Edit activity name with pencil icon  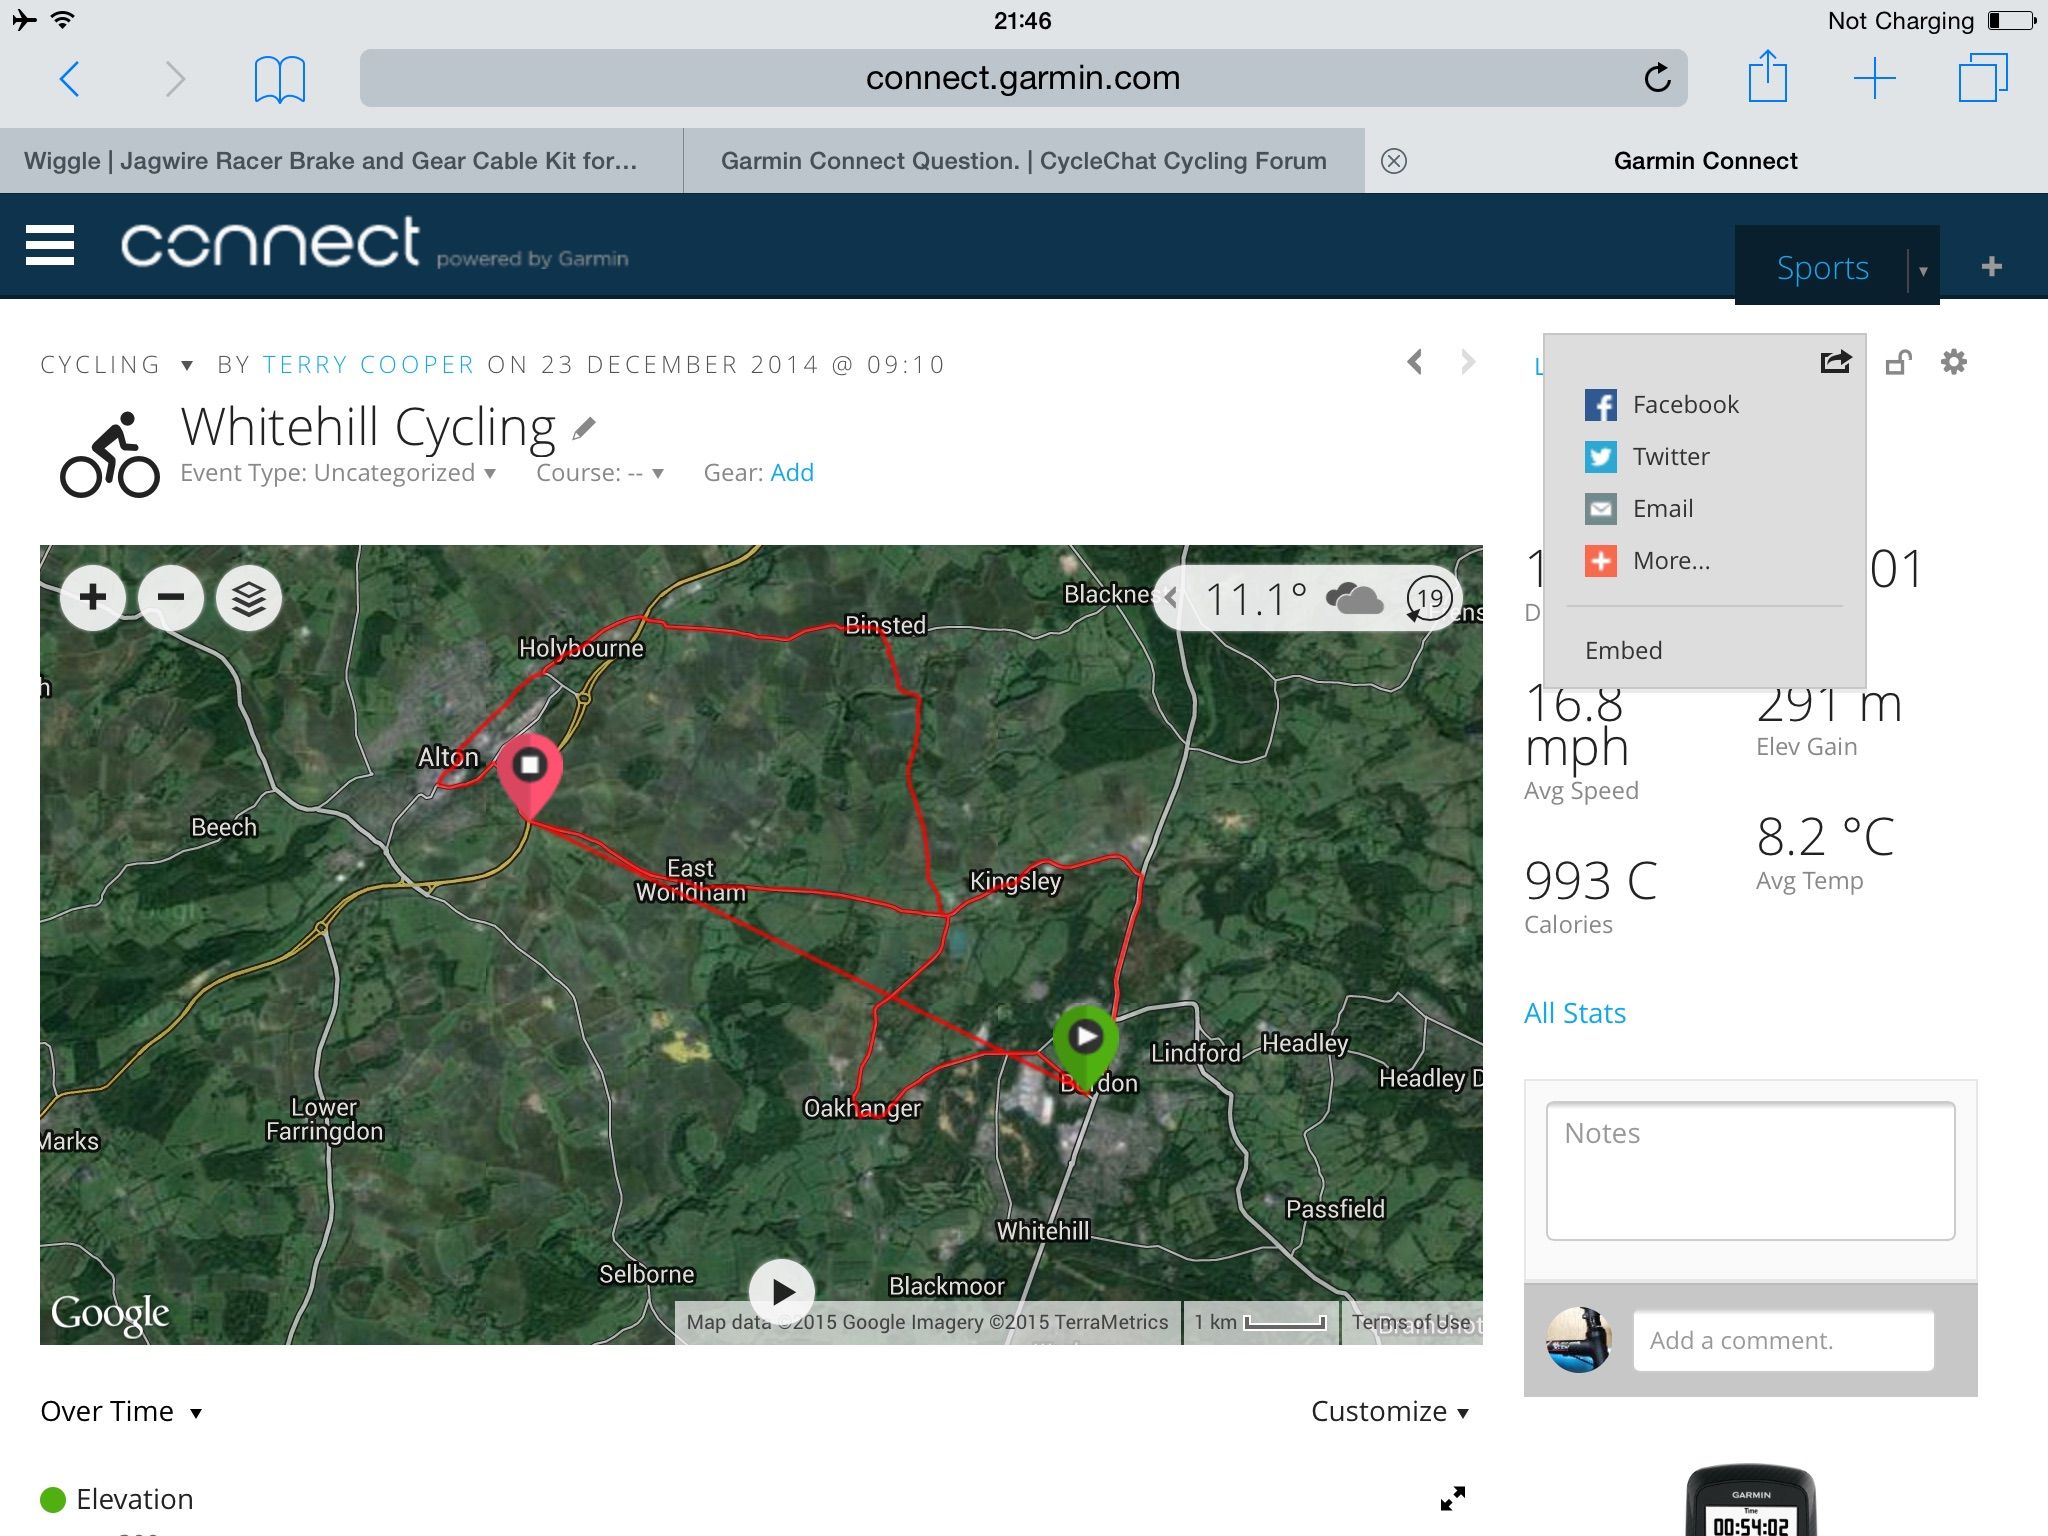pyautogui.click(x=584, y=429)
